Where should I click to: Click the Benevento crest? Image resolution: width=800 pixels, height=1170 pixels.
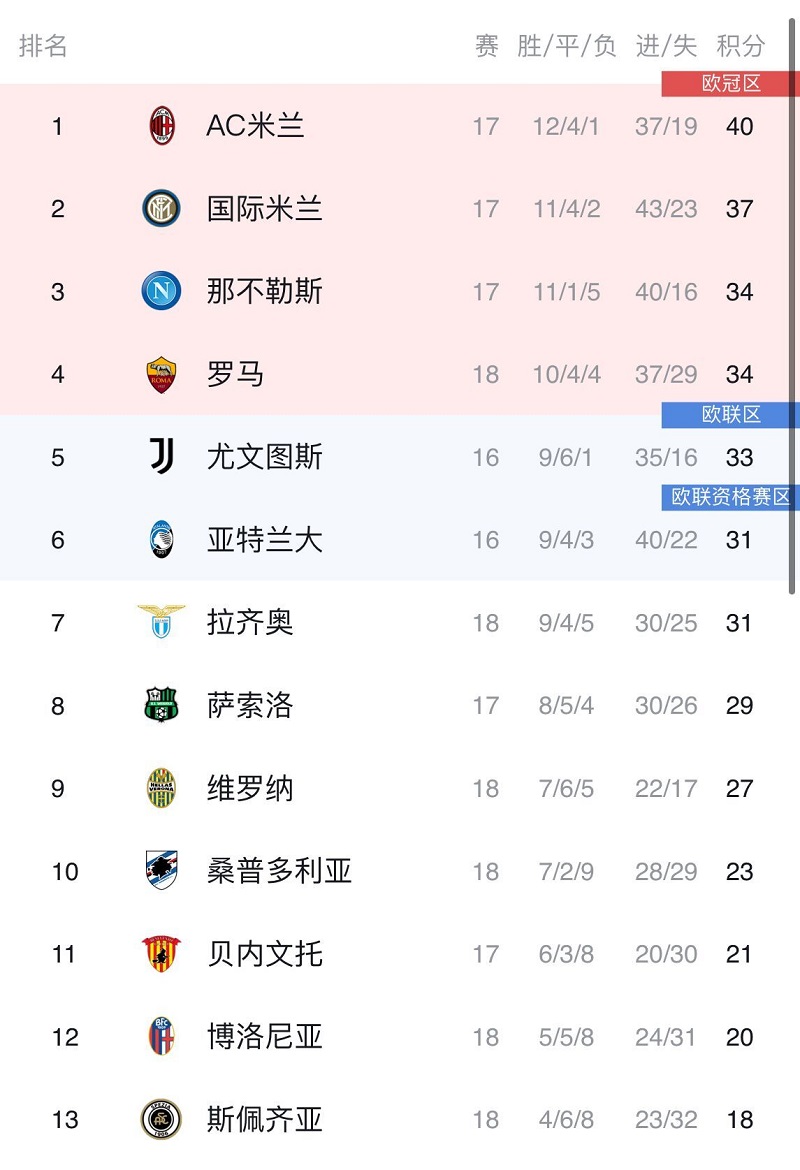161,954
